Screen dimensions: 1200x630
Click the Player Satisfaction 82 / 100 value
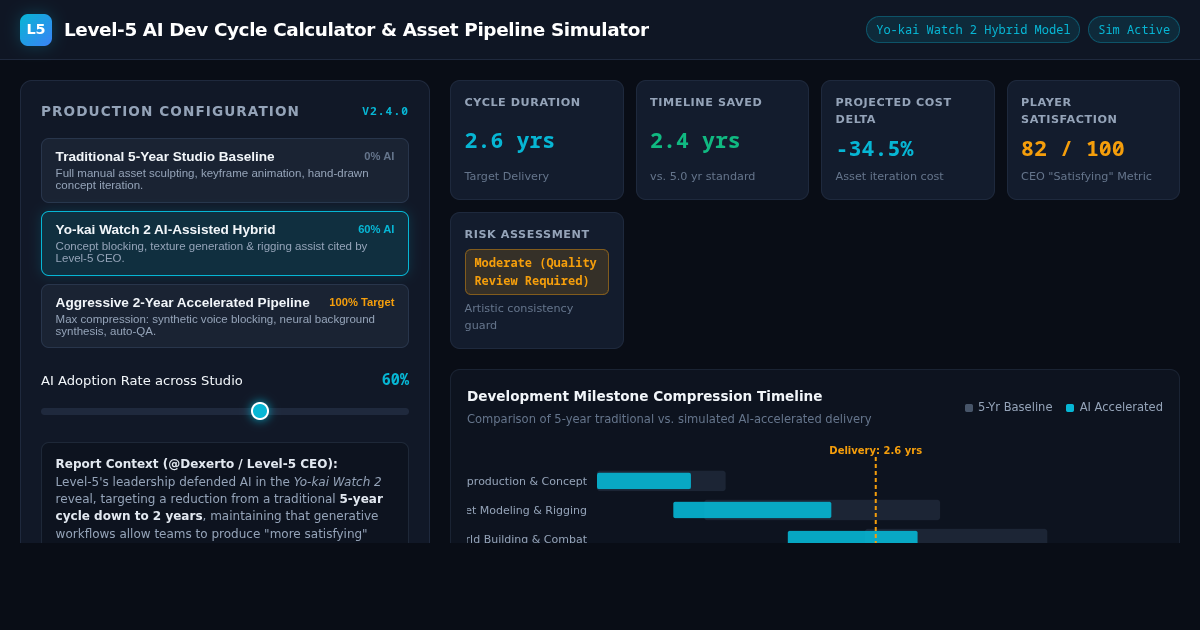coord(1073,149)
